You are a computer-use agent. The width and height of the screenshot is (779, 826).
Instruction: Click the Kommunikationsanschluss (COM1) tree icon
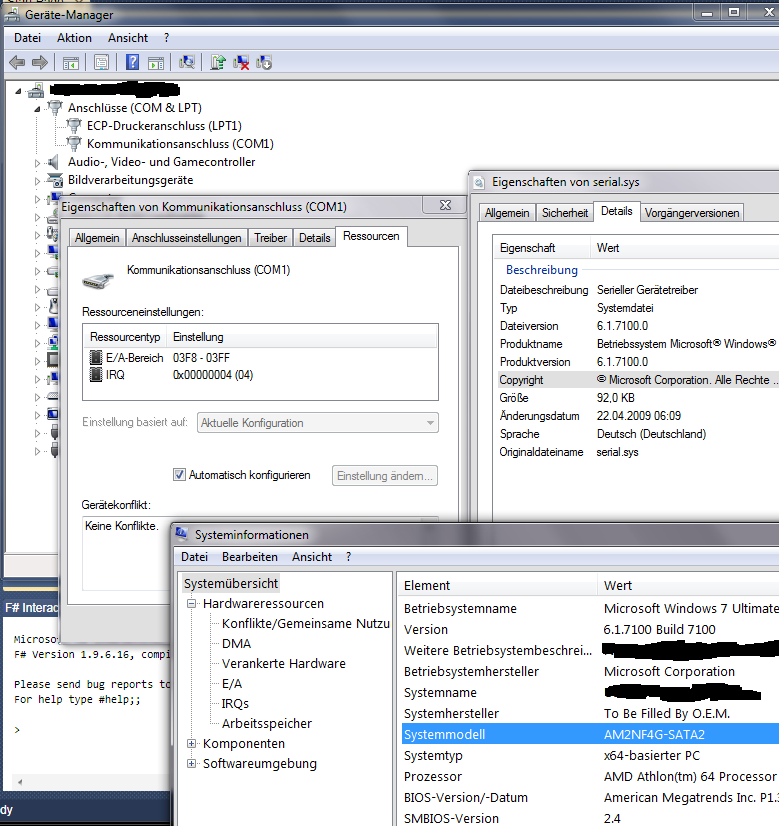[x=74, y=143]
